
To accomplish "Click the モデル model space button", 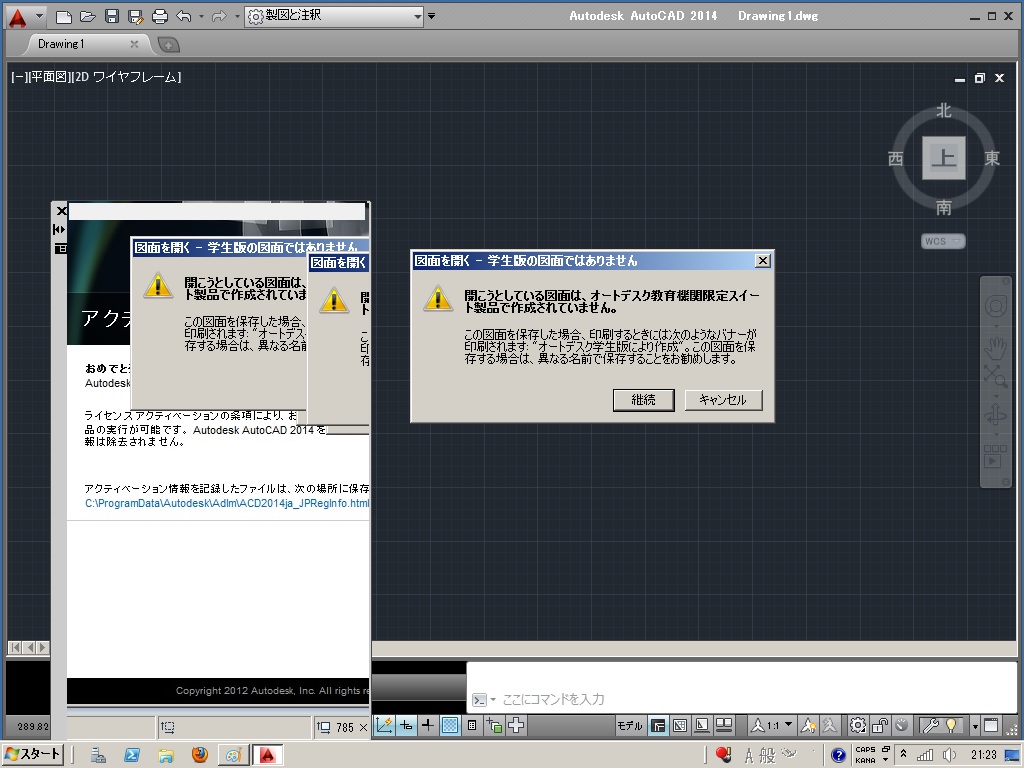I will pos(630,726).
